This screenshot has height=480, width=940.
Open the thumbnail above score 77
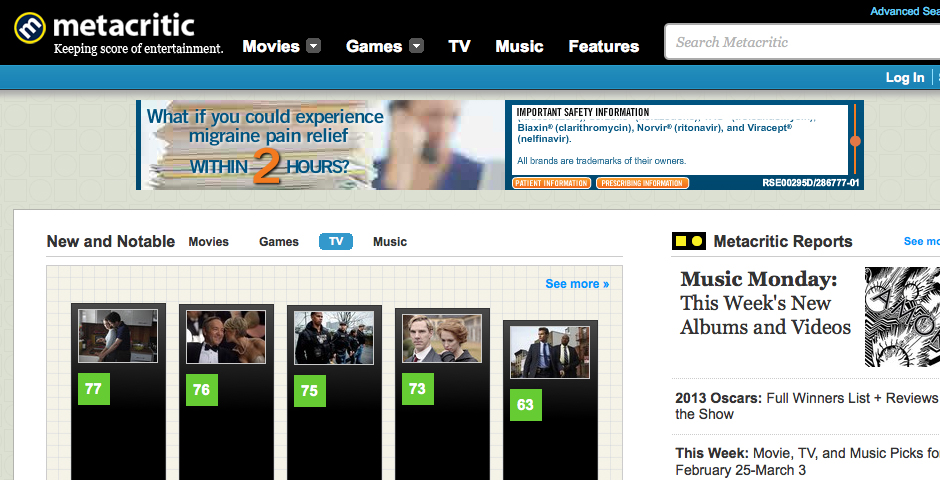pos(118,336)
